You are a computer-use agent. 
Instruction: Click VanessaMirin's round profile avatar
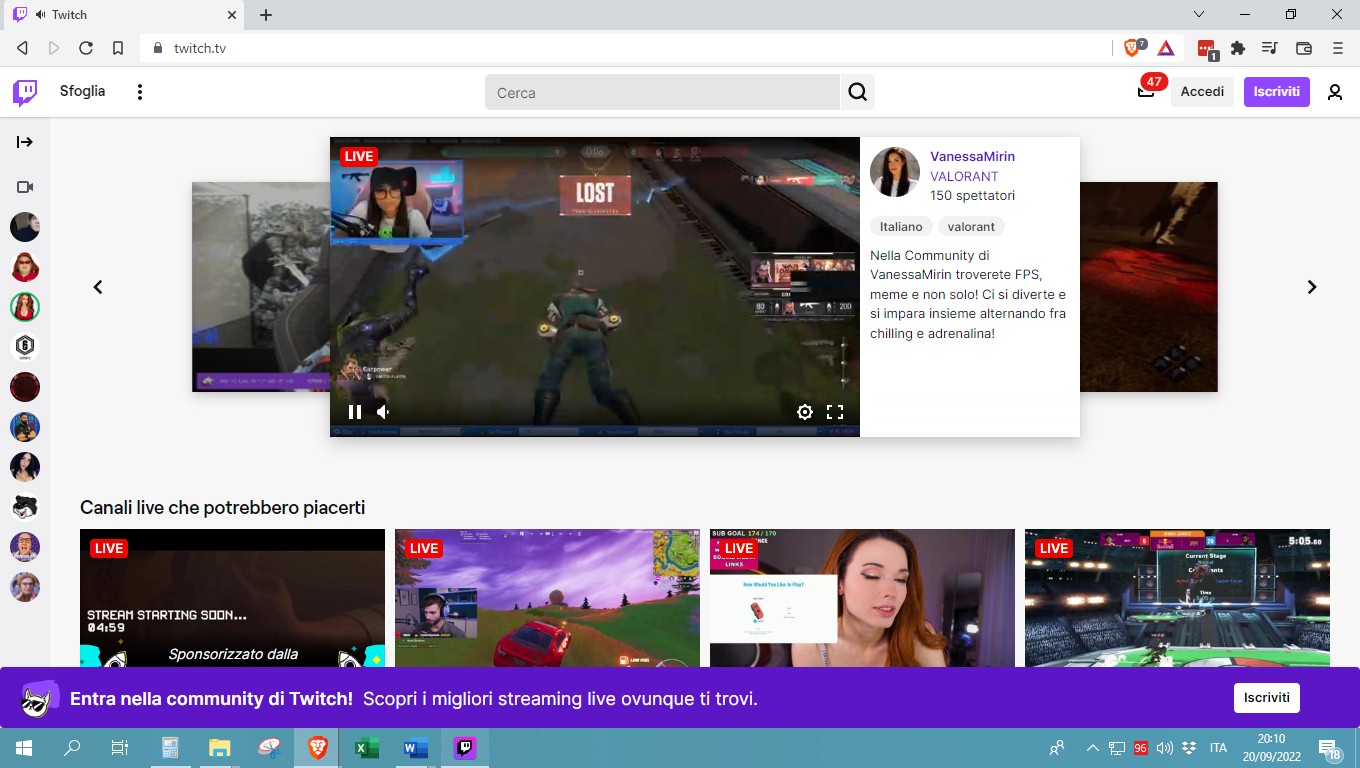tap(895, 172)
